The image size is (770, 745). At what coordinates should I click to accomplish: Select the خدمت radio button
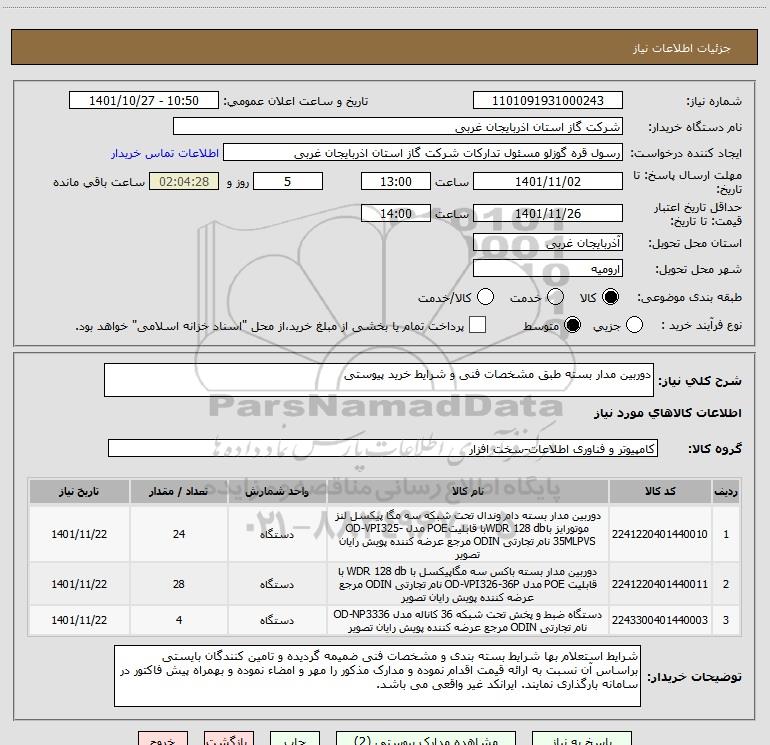coord(555,297)
